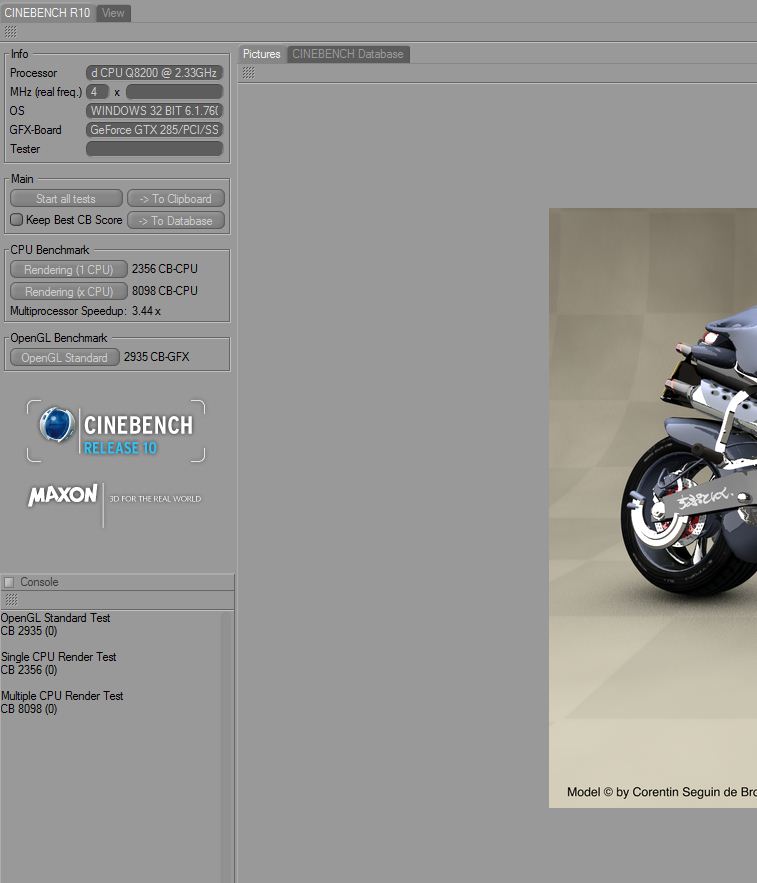Click the grip icon under Pictures tab

click(248, 73)
